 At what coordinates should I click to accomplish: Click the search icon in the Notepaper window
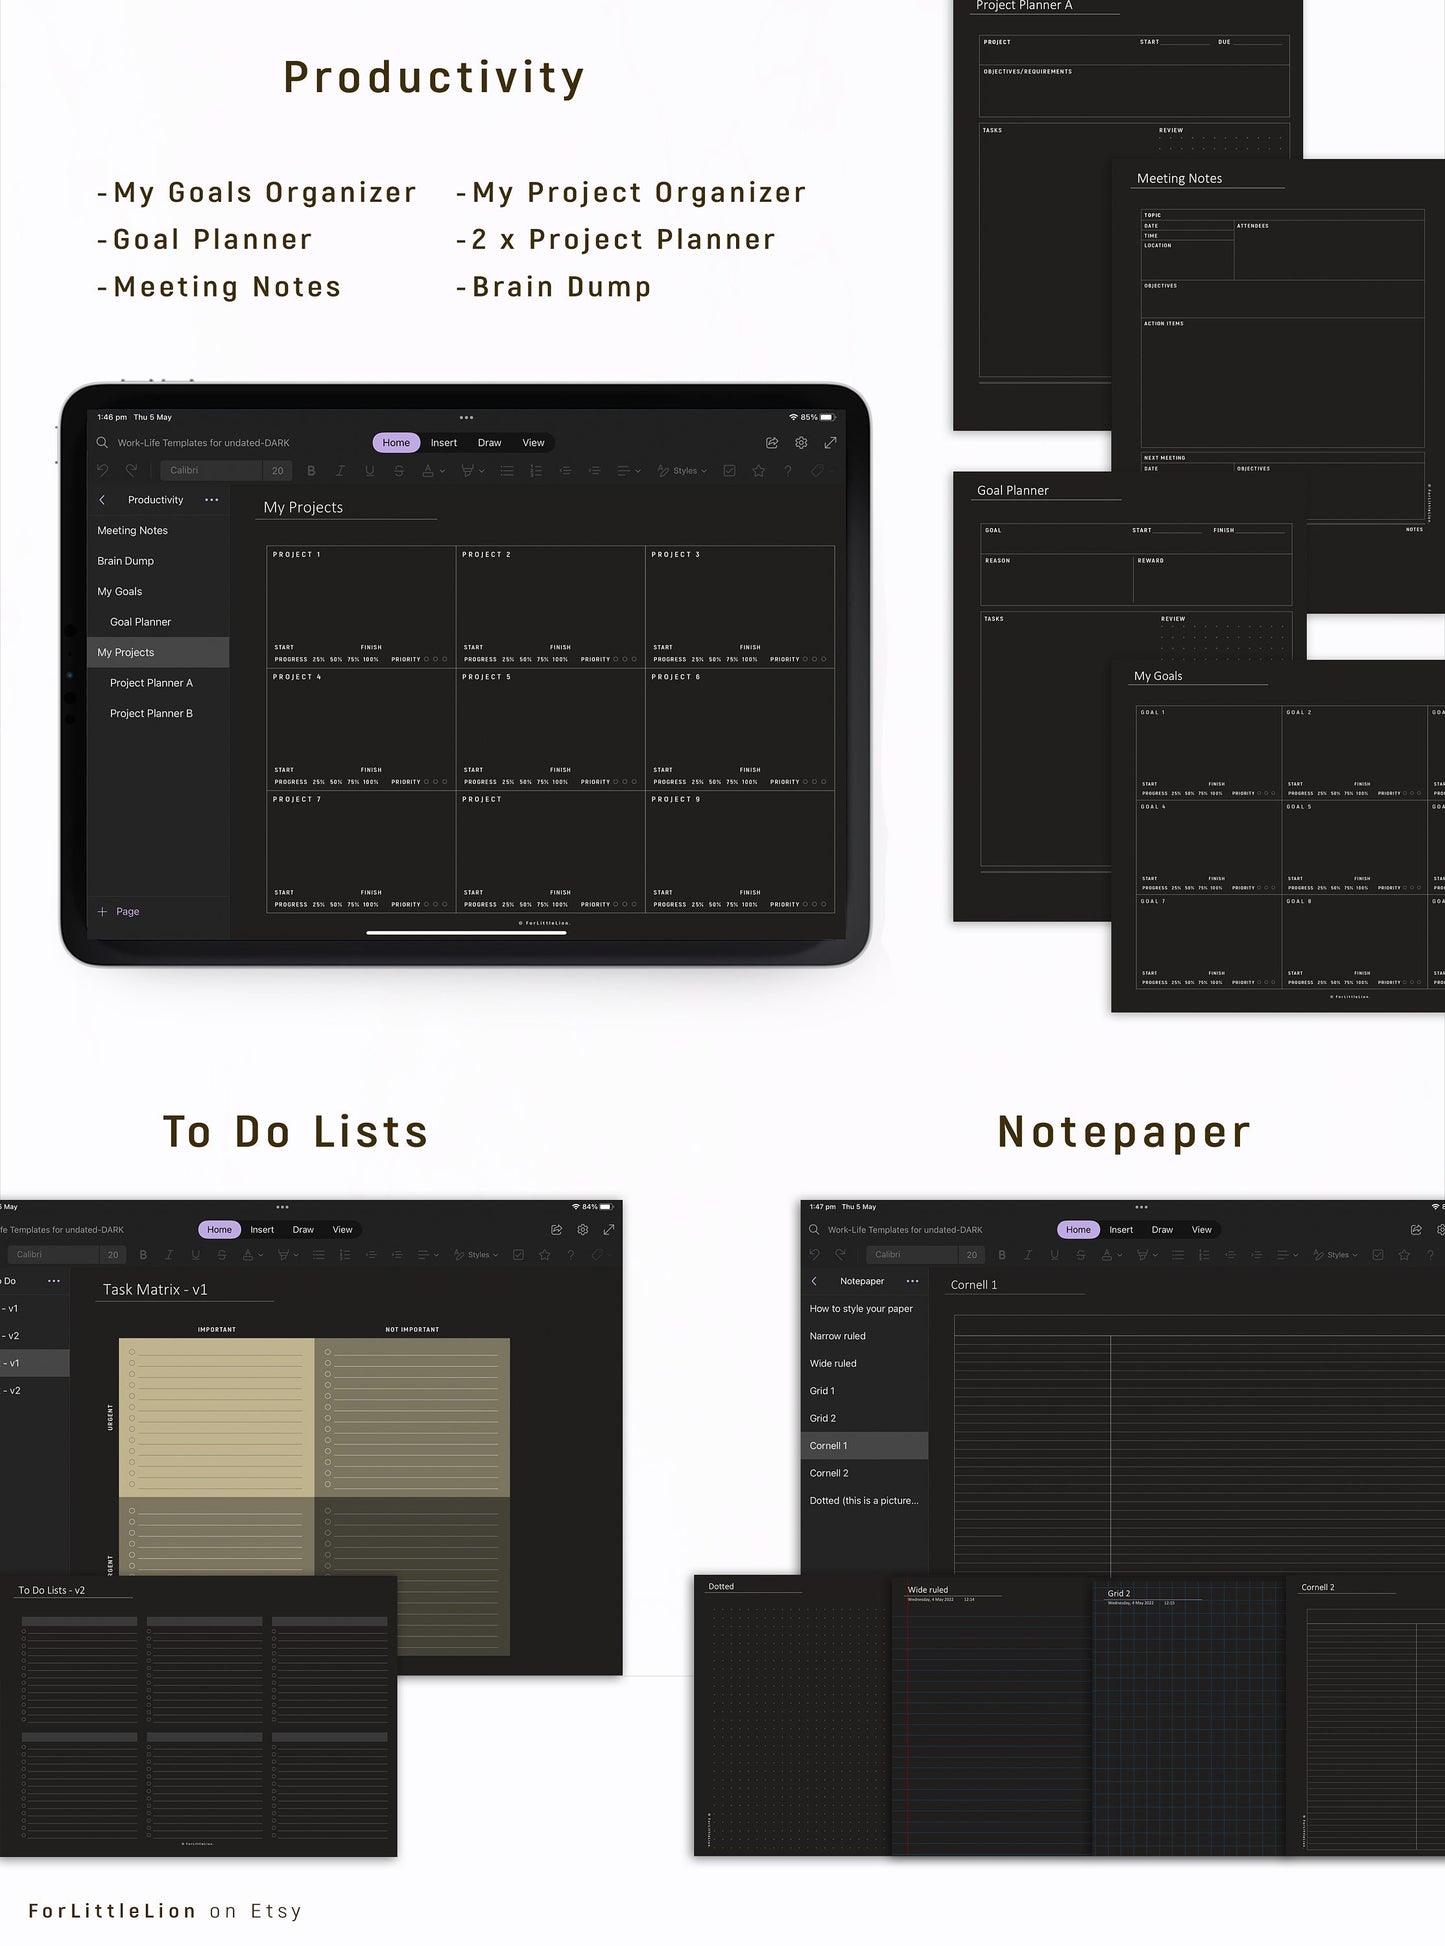point(814,1230)
